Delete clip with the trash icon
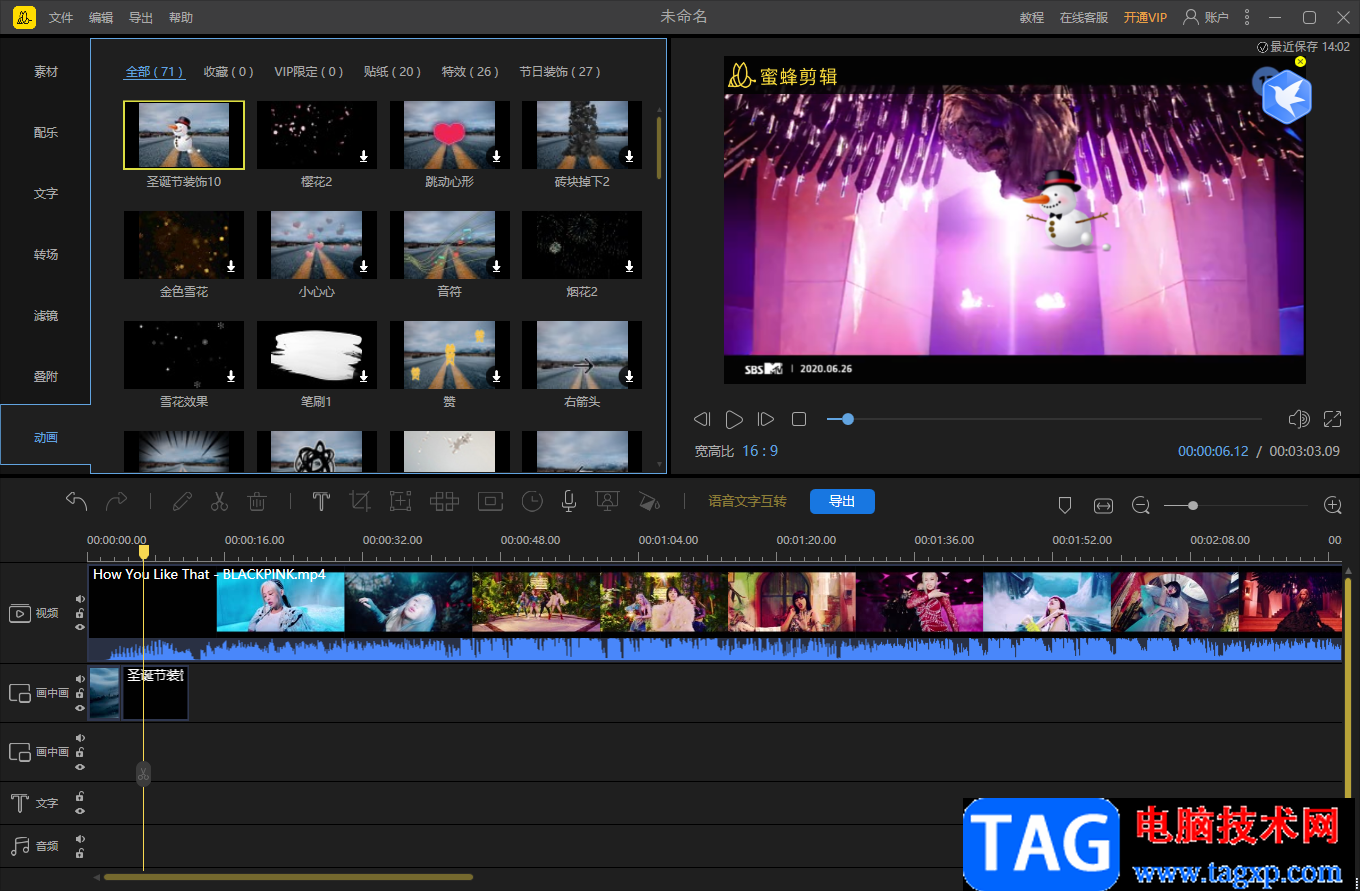This screenshot has height=891, width=1360. pos(257,501)
